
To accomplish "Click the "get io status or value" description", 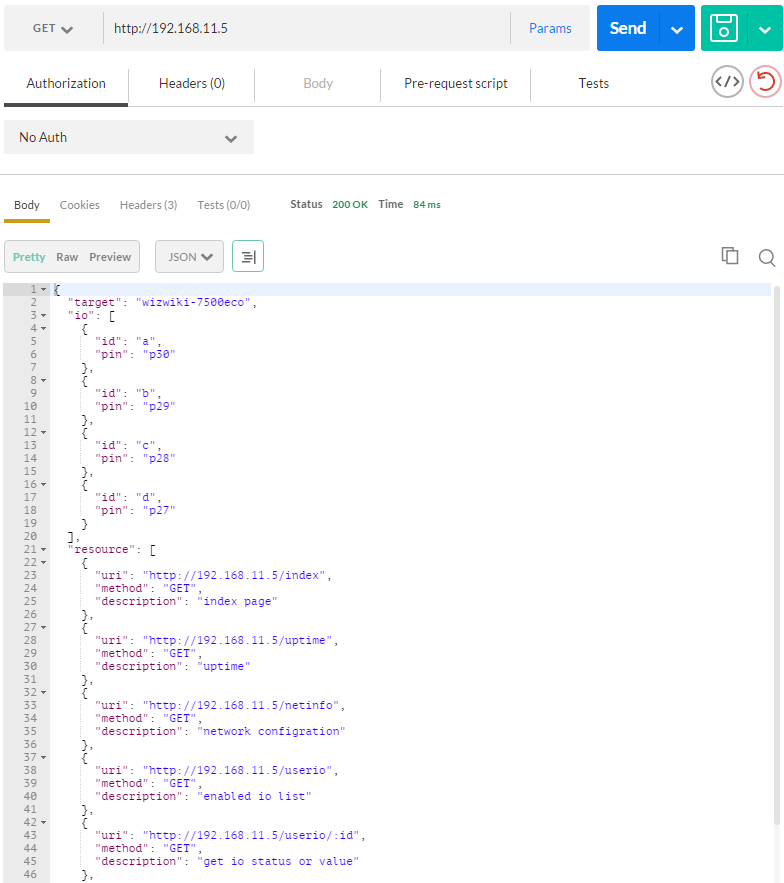I will coord(278,862).
